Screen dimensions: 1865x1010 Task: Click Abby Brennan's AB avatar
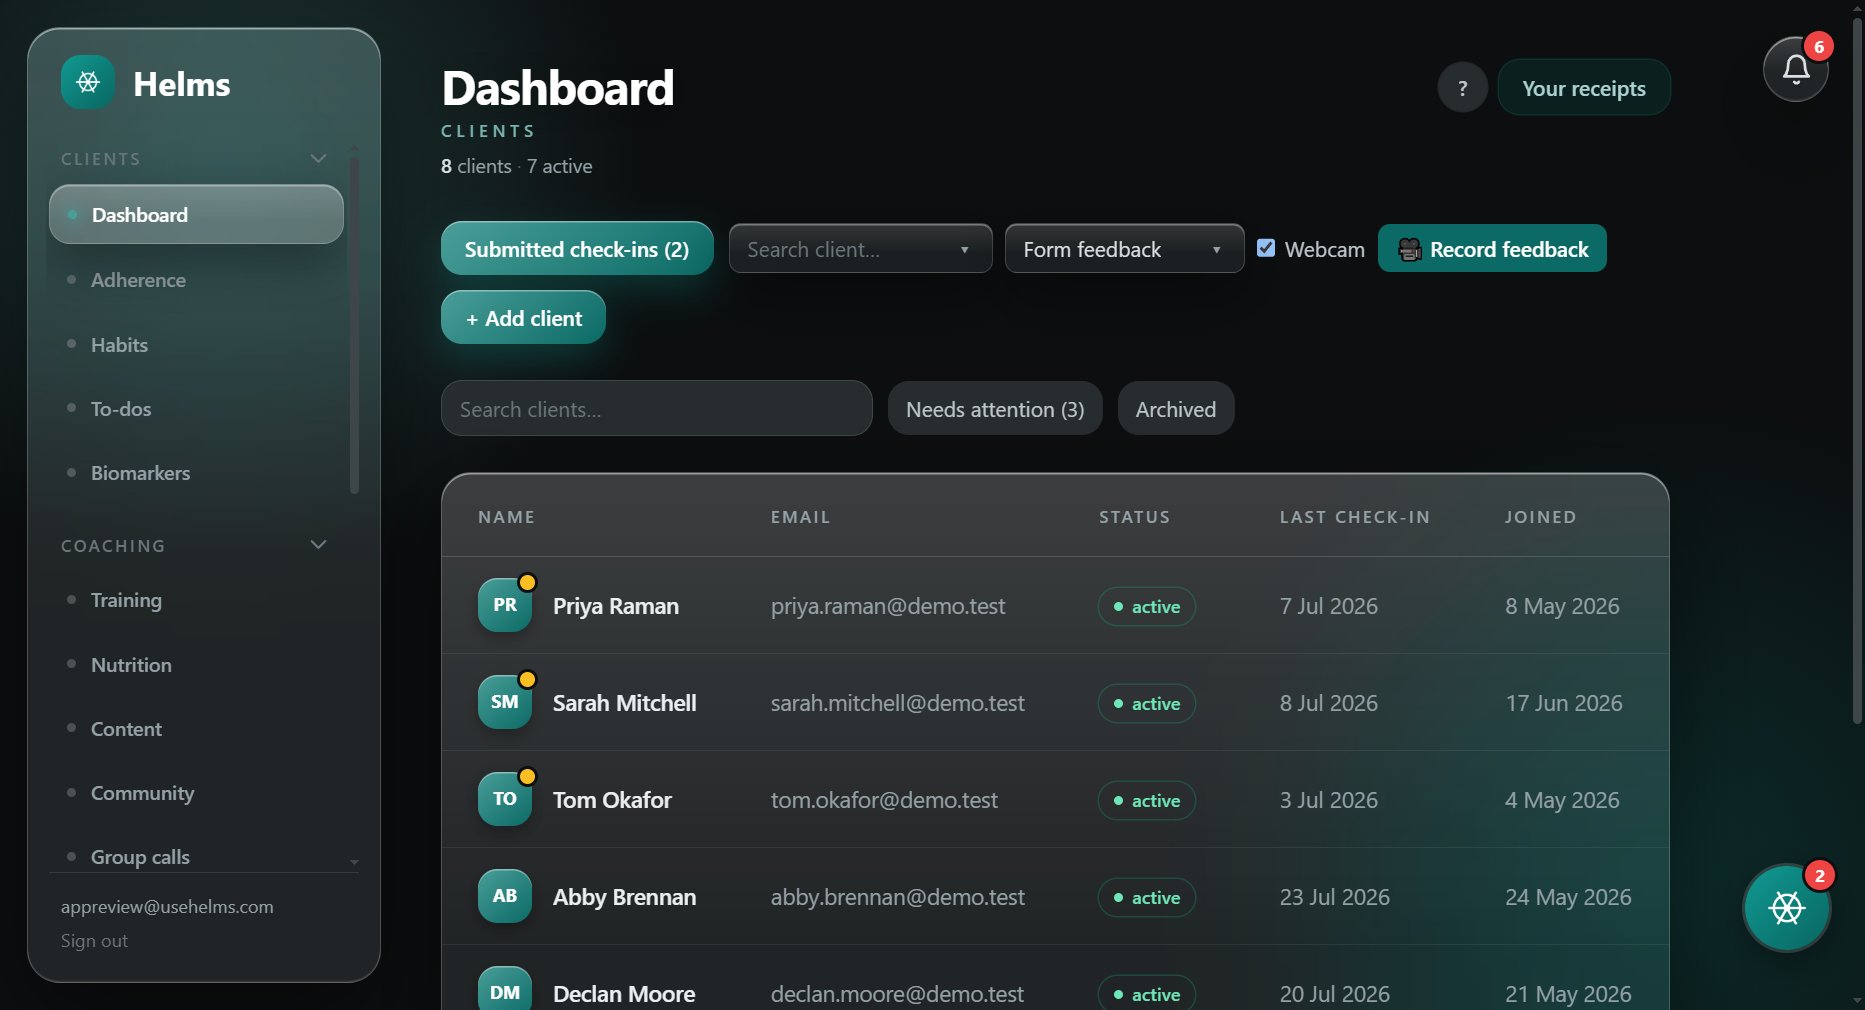tap(505, 896)
